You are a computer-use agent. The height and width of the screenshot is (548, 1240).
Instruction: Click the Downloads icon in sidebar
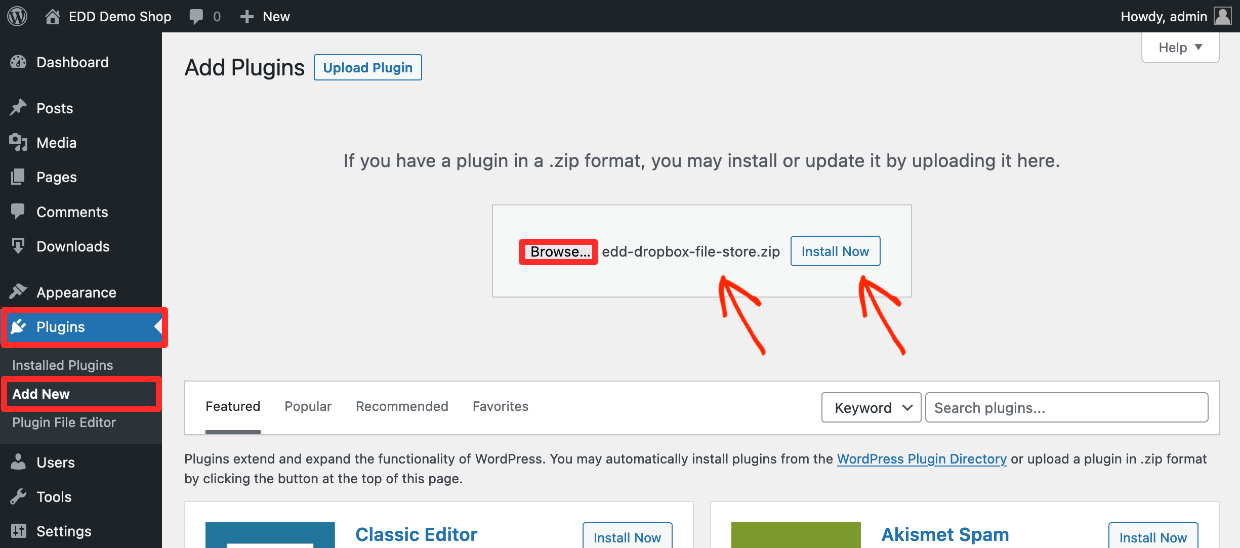coord(18,246)
